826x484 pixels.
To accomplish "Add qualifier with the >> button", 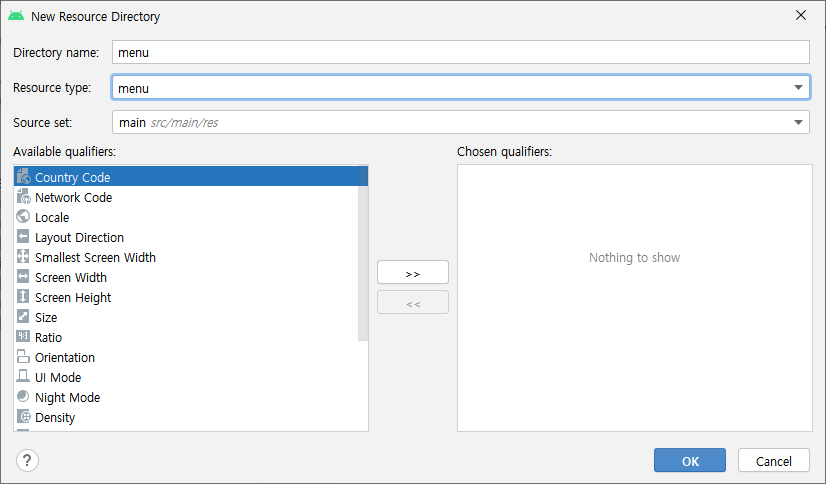I will coord(412,272).
